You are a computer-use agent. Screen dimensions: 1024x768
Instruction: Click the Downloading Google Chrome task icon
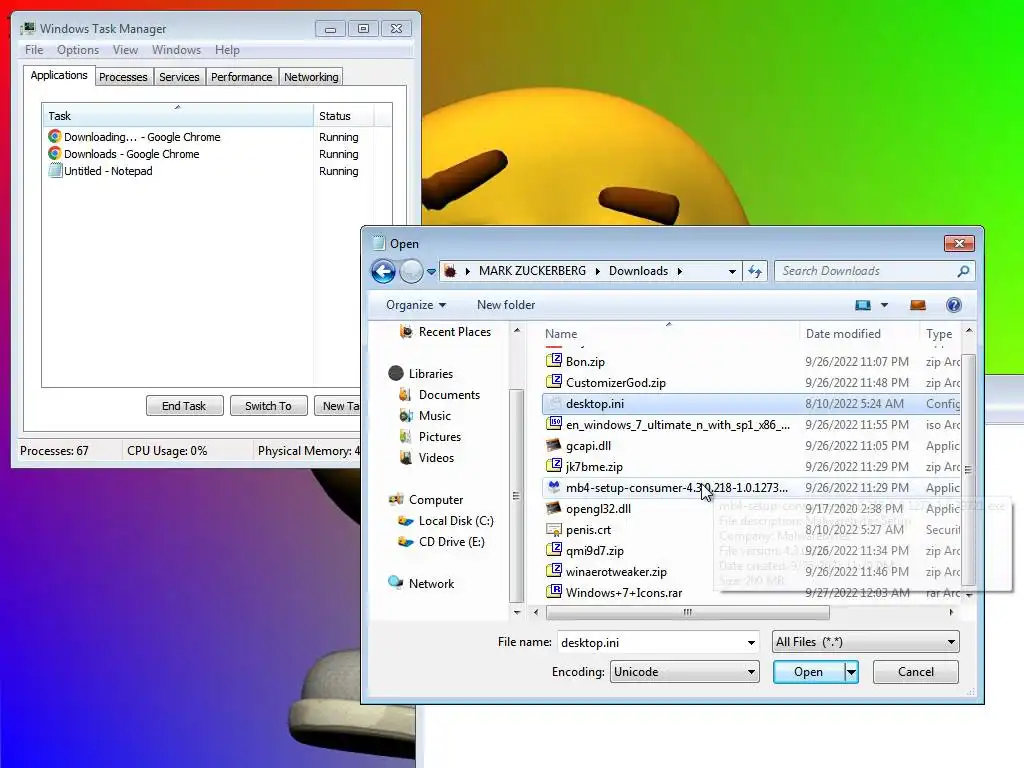(x=55, y=136)
